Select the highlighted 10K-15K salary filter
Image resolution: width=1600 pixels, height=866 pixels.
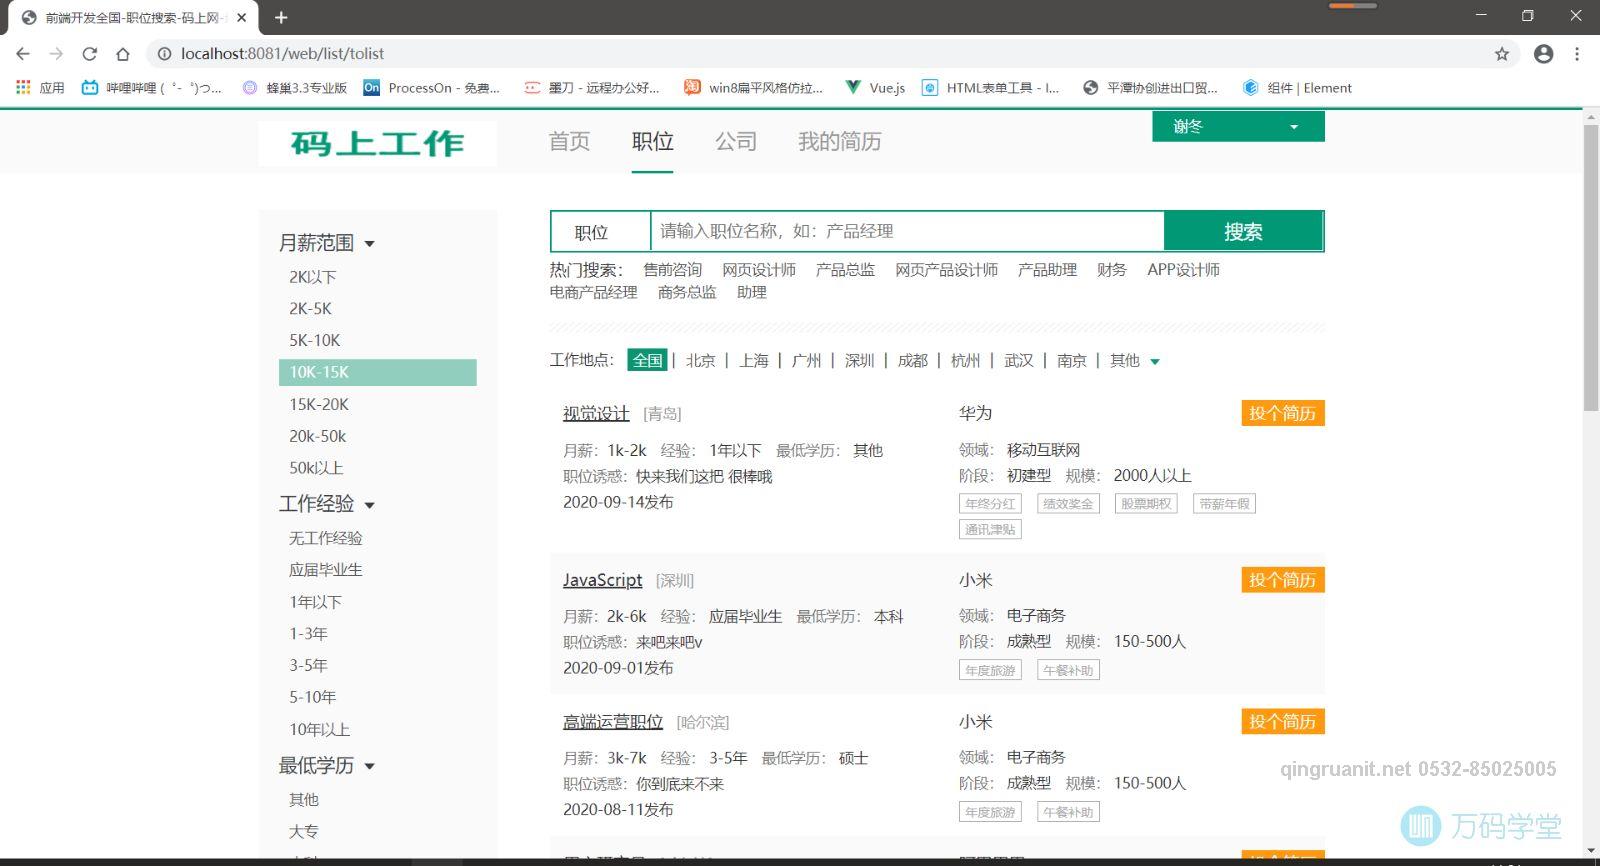(377, 372)
